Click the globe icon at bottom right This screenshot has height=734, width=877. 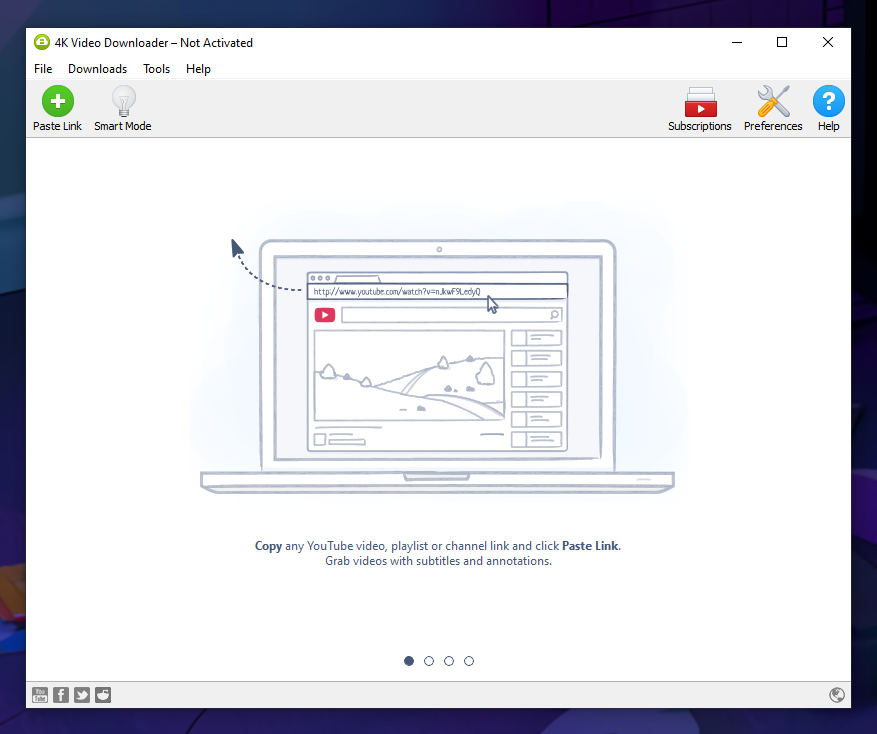(837, 695)
